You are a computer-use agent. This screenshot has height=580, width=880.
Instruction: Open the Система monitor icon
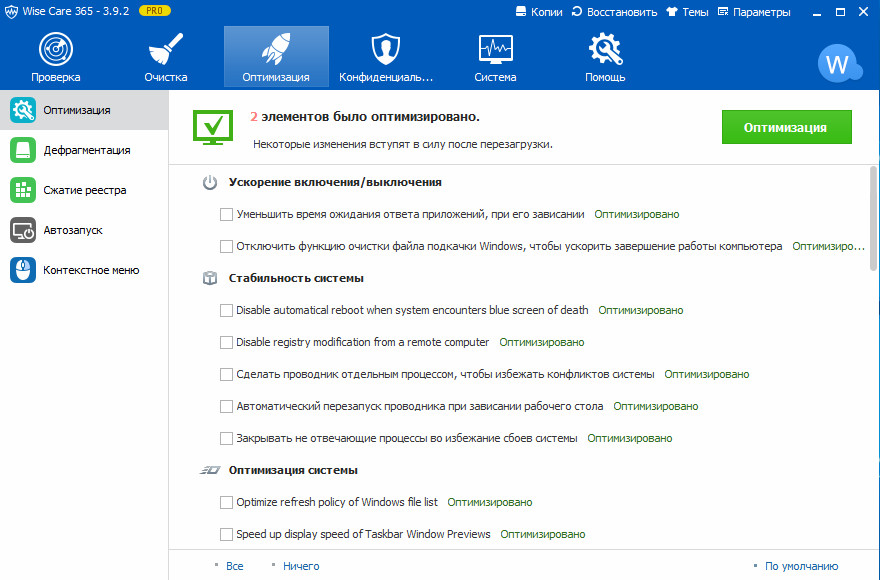tap(496, 49)
